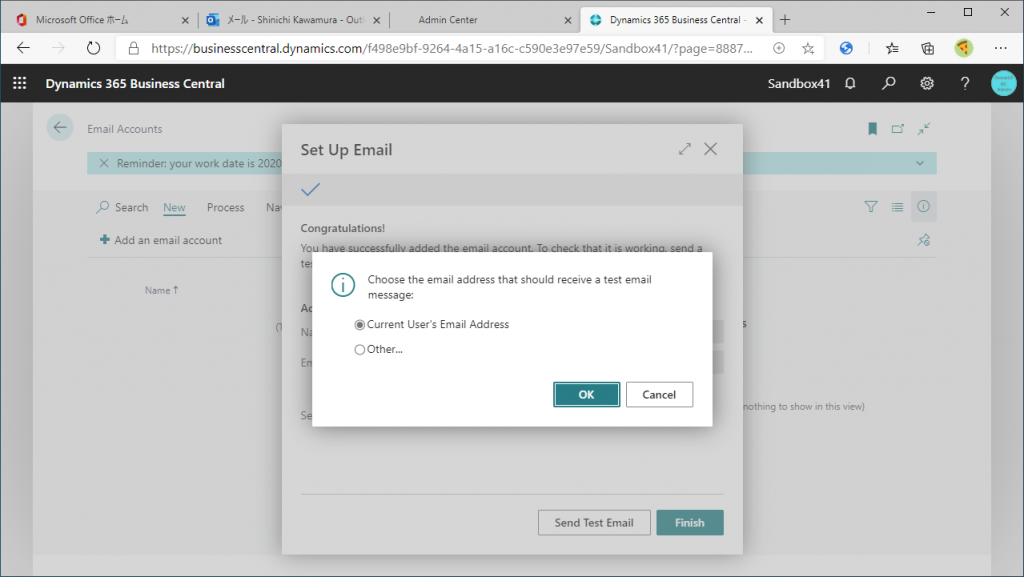Refresh the browser page
Image resolution: width=1024 pixels, height=577 pixels.
click(93, 48)
